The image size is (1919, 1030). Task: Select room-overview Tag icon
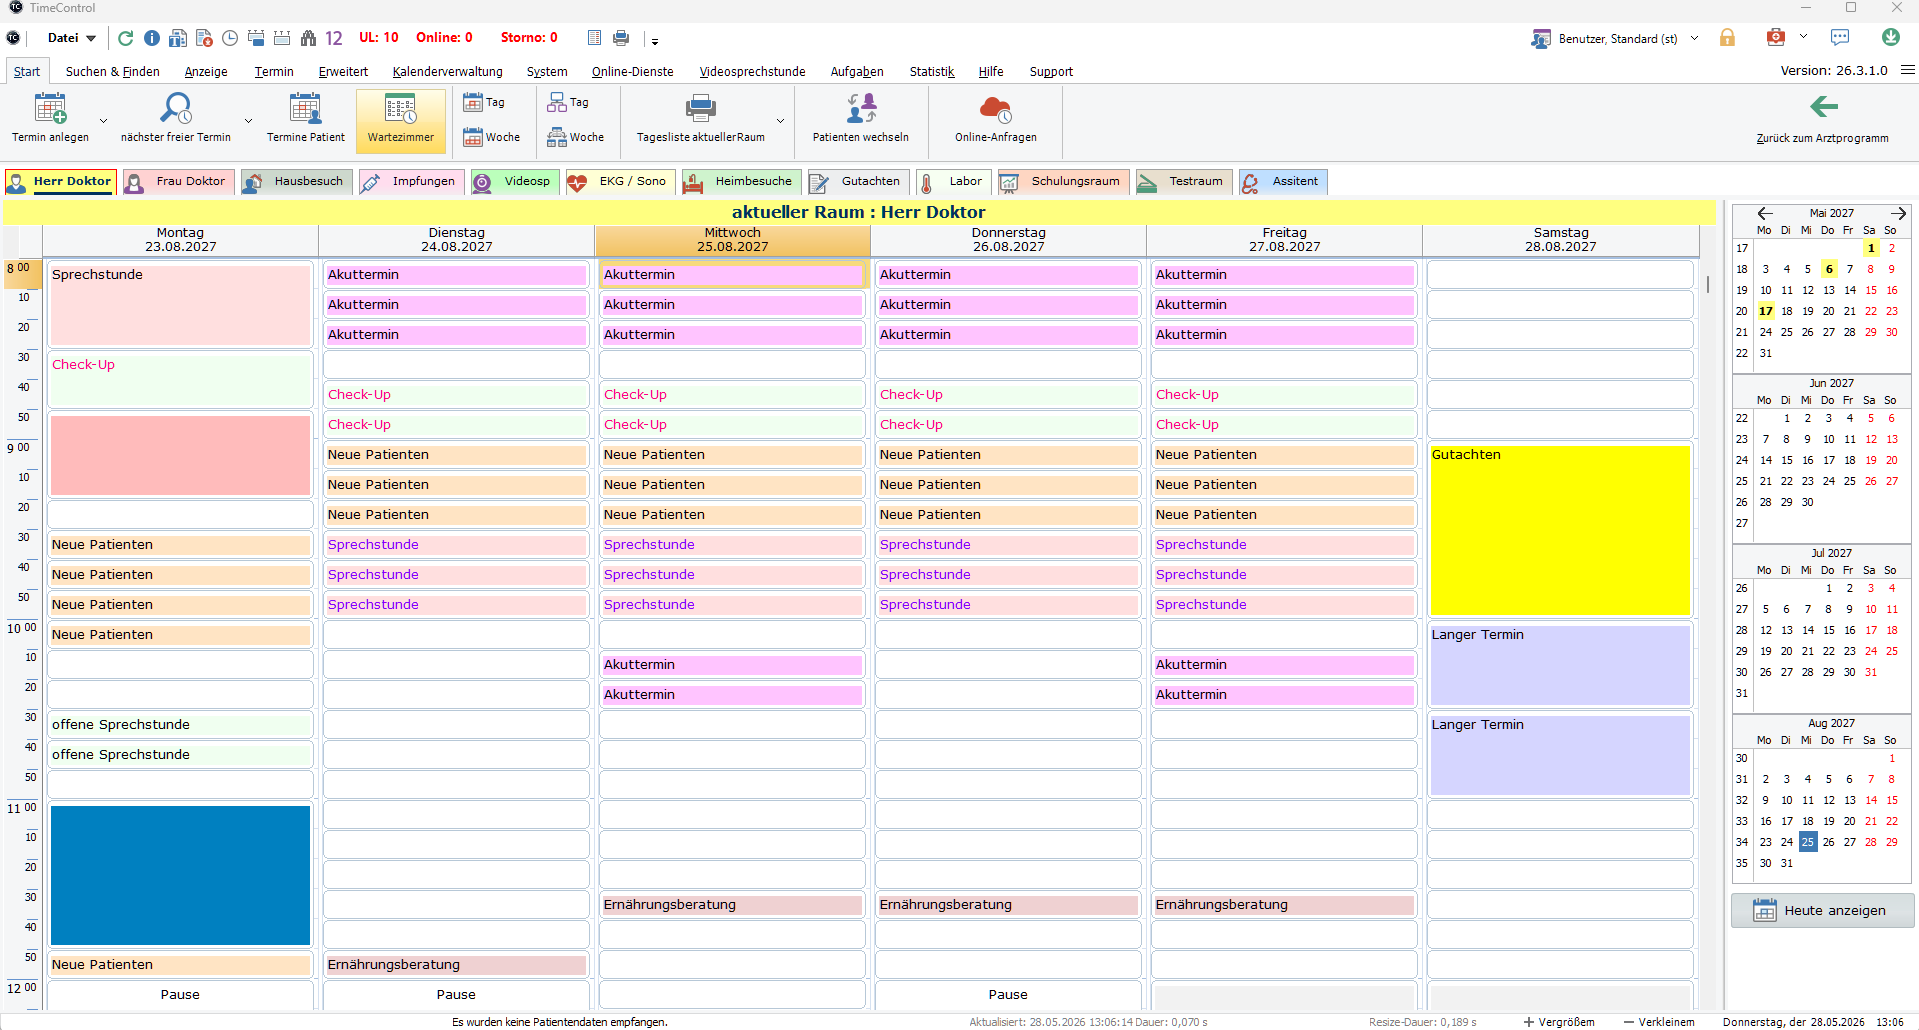click(x=557, y=102)
